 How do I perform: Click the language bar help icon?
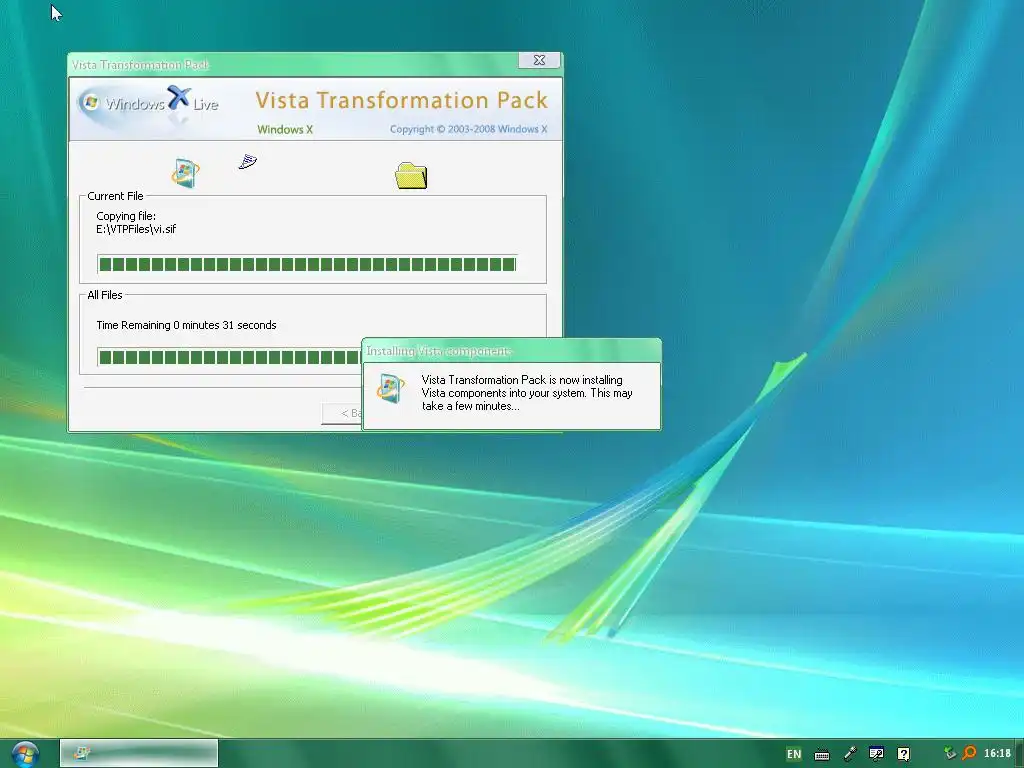904,754
